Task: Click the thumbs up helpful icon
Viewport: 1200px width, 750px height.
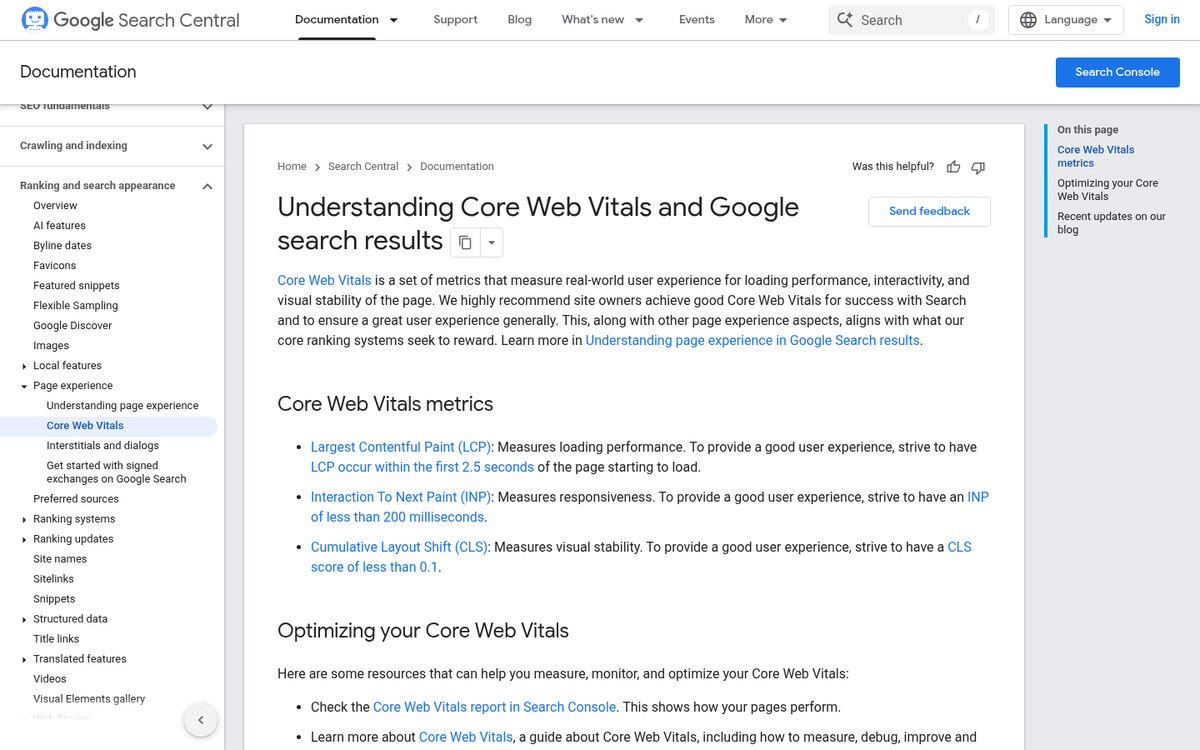Action: [x=953, y=167]
